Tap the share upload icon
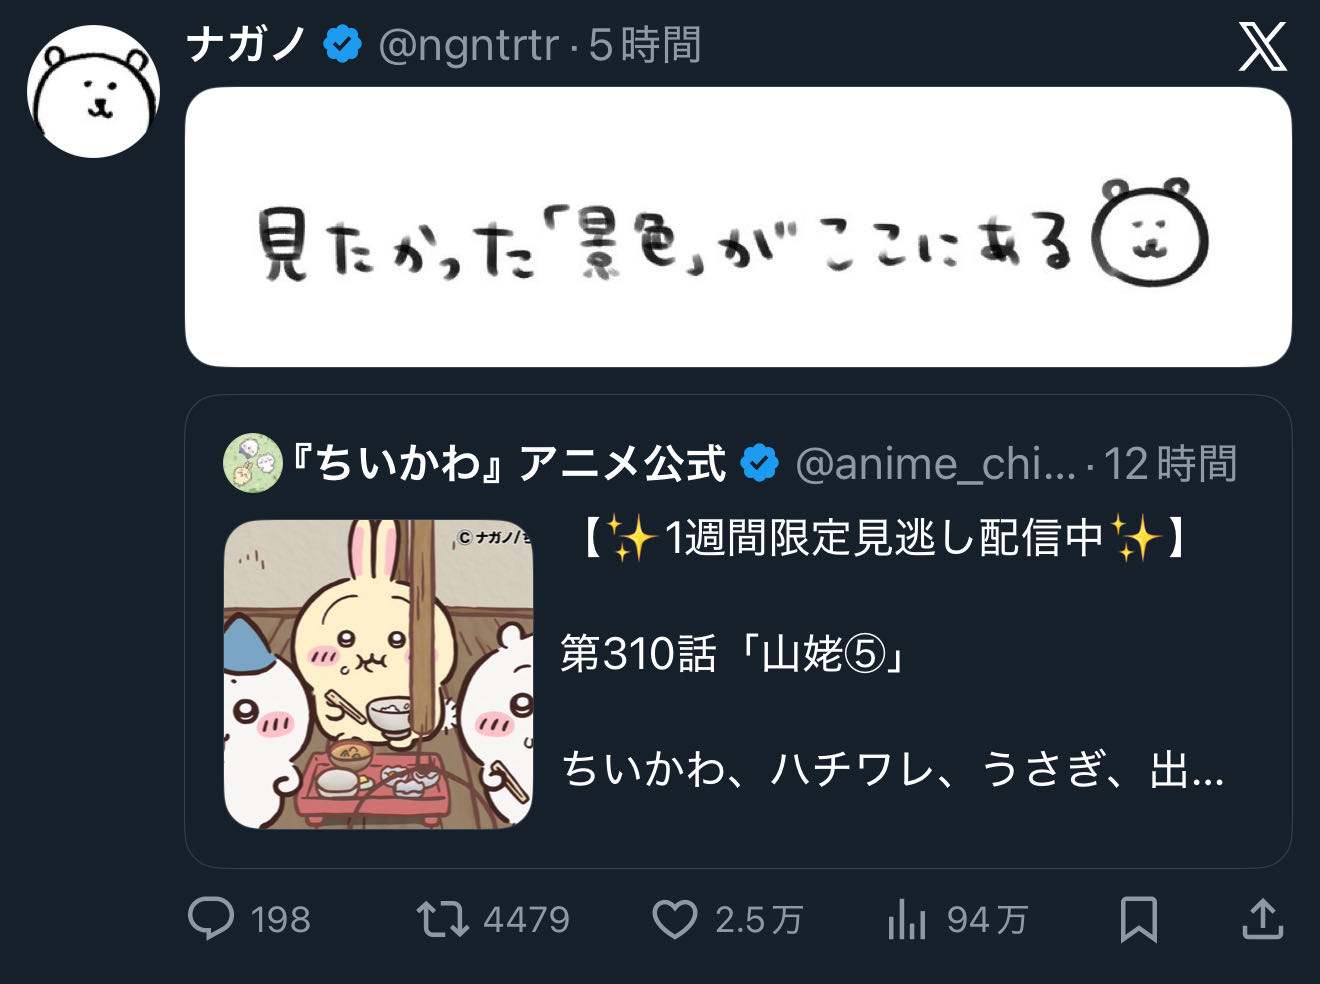Viewport: 1320px width, 984px height. click(1262, 919)
